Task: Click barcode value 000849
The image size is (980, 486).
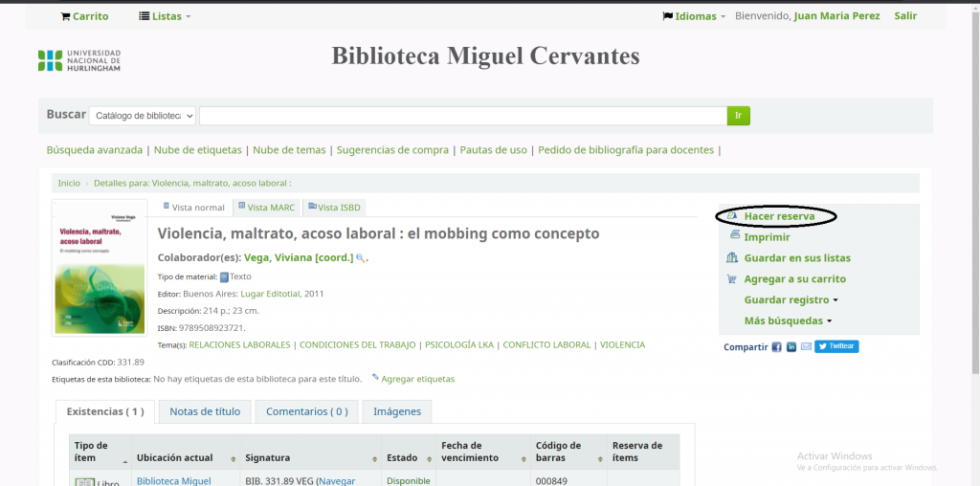Action: point(551,481)
